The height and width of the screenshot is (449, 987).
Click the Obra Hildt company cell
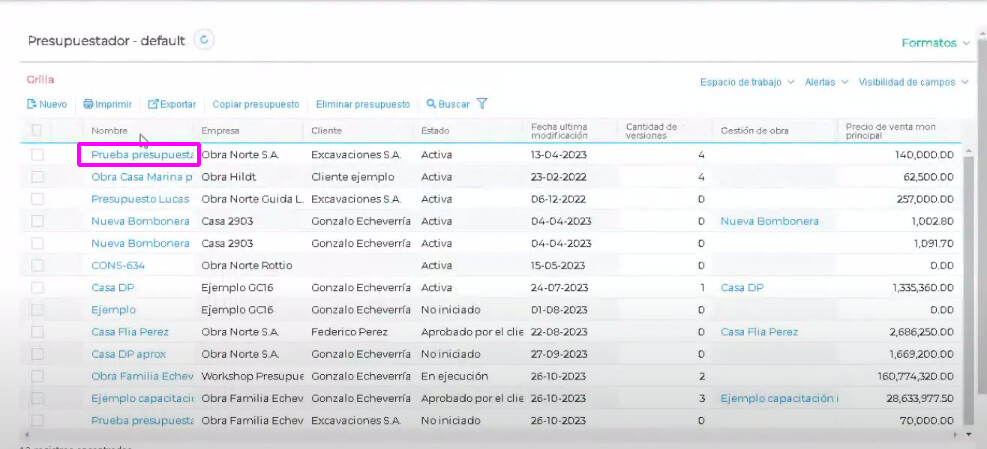point(228,177)
